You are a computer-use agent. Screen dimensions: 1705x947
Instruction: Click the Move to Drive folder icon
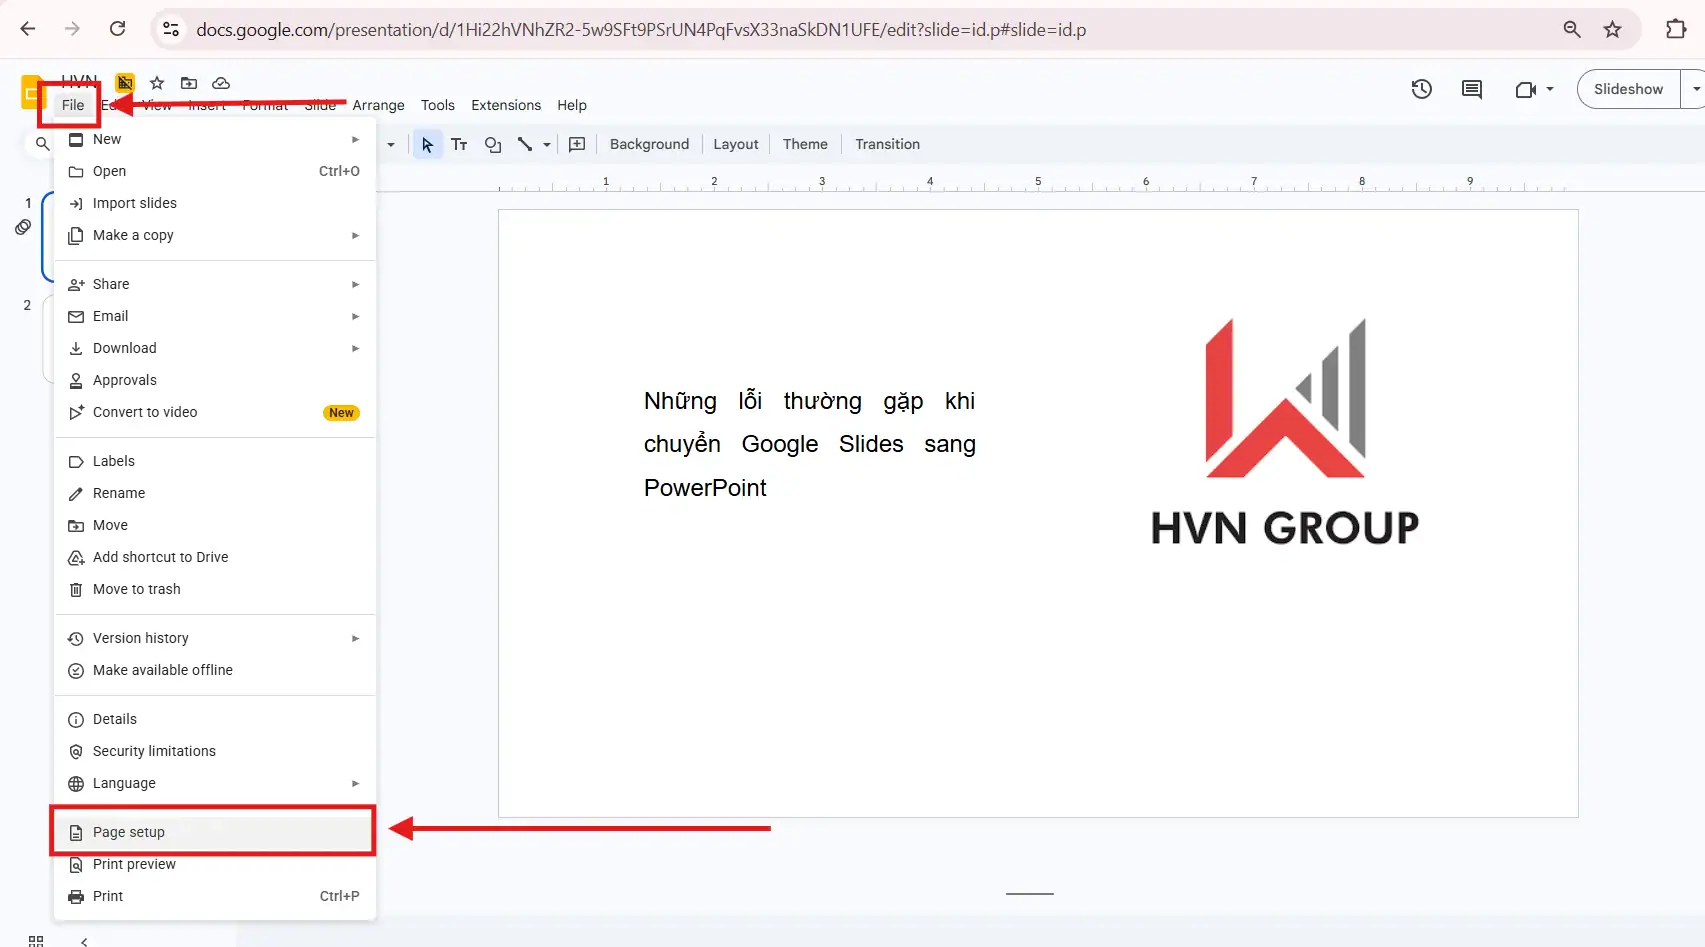point(188,84)
